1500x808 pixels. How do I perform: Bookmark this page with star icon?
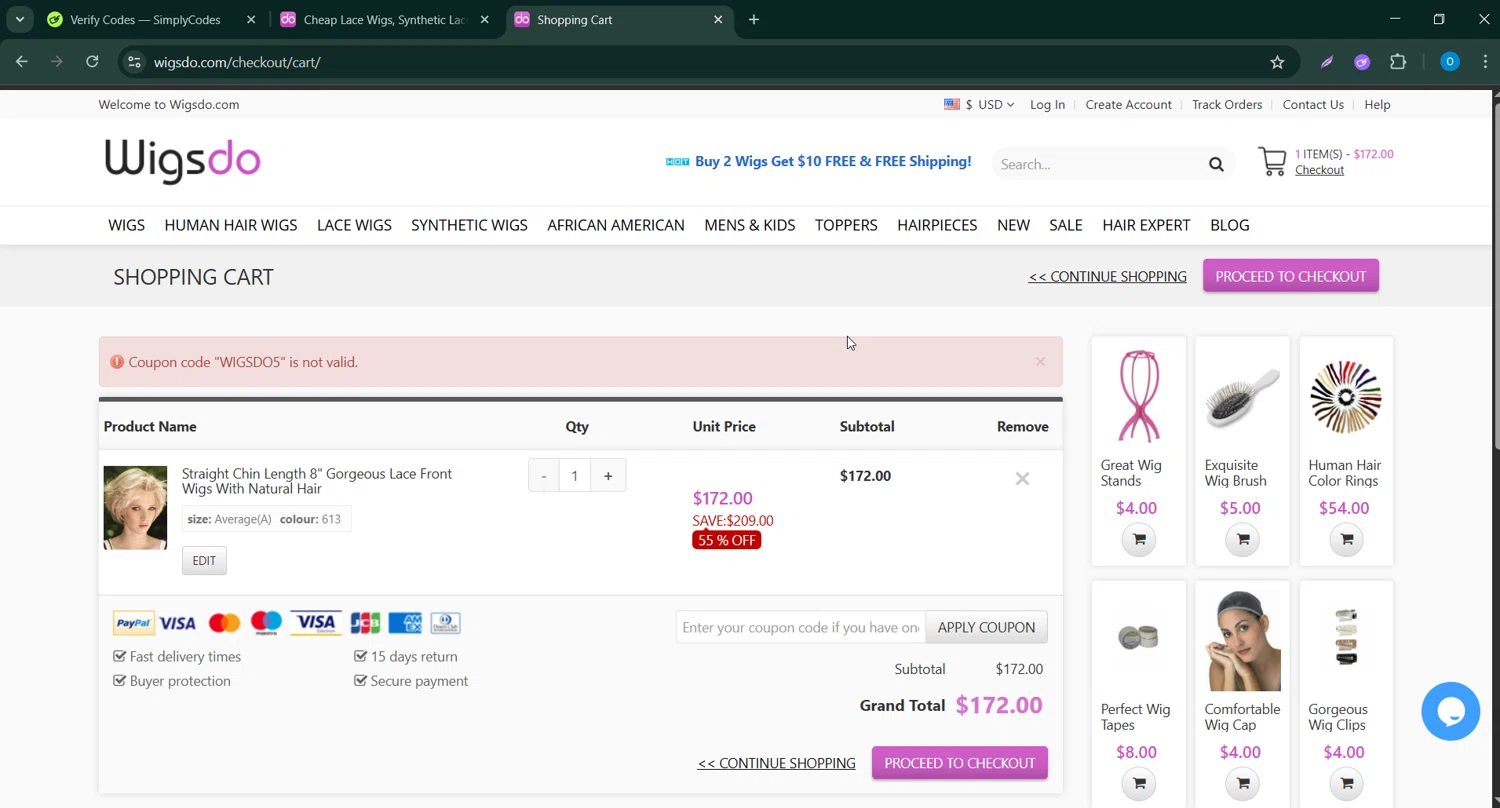point(1277,62)
